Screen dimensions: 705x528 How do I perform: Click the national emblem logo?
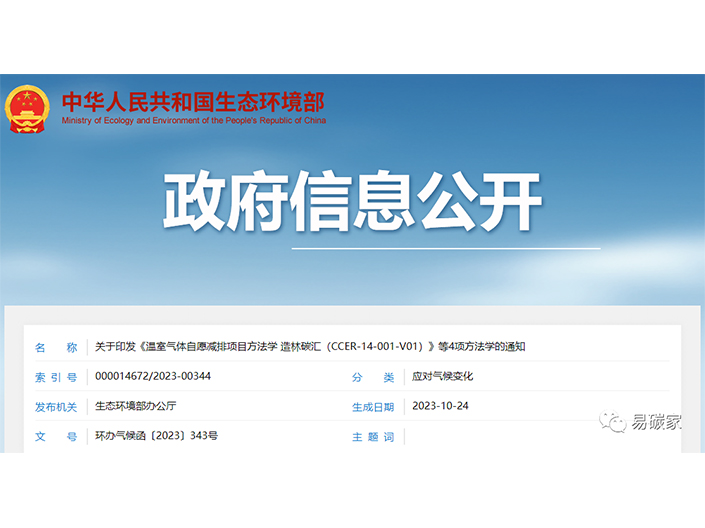tap(28, 109)
